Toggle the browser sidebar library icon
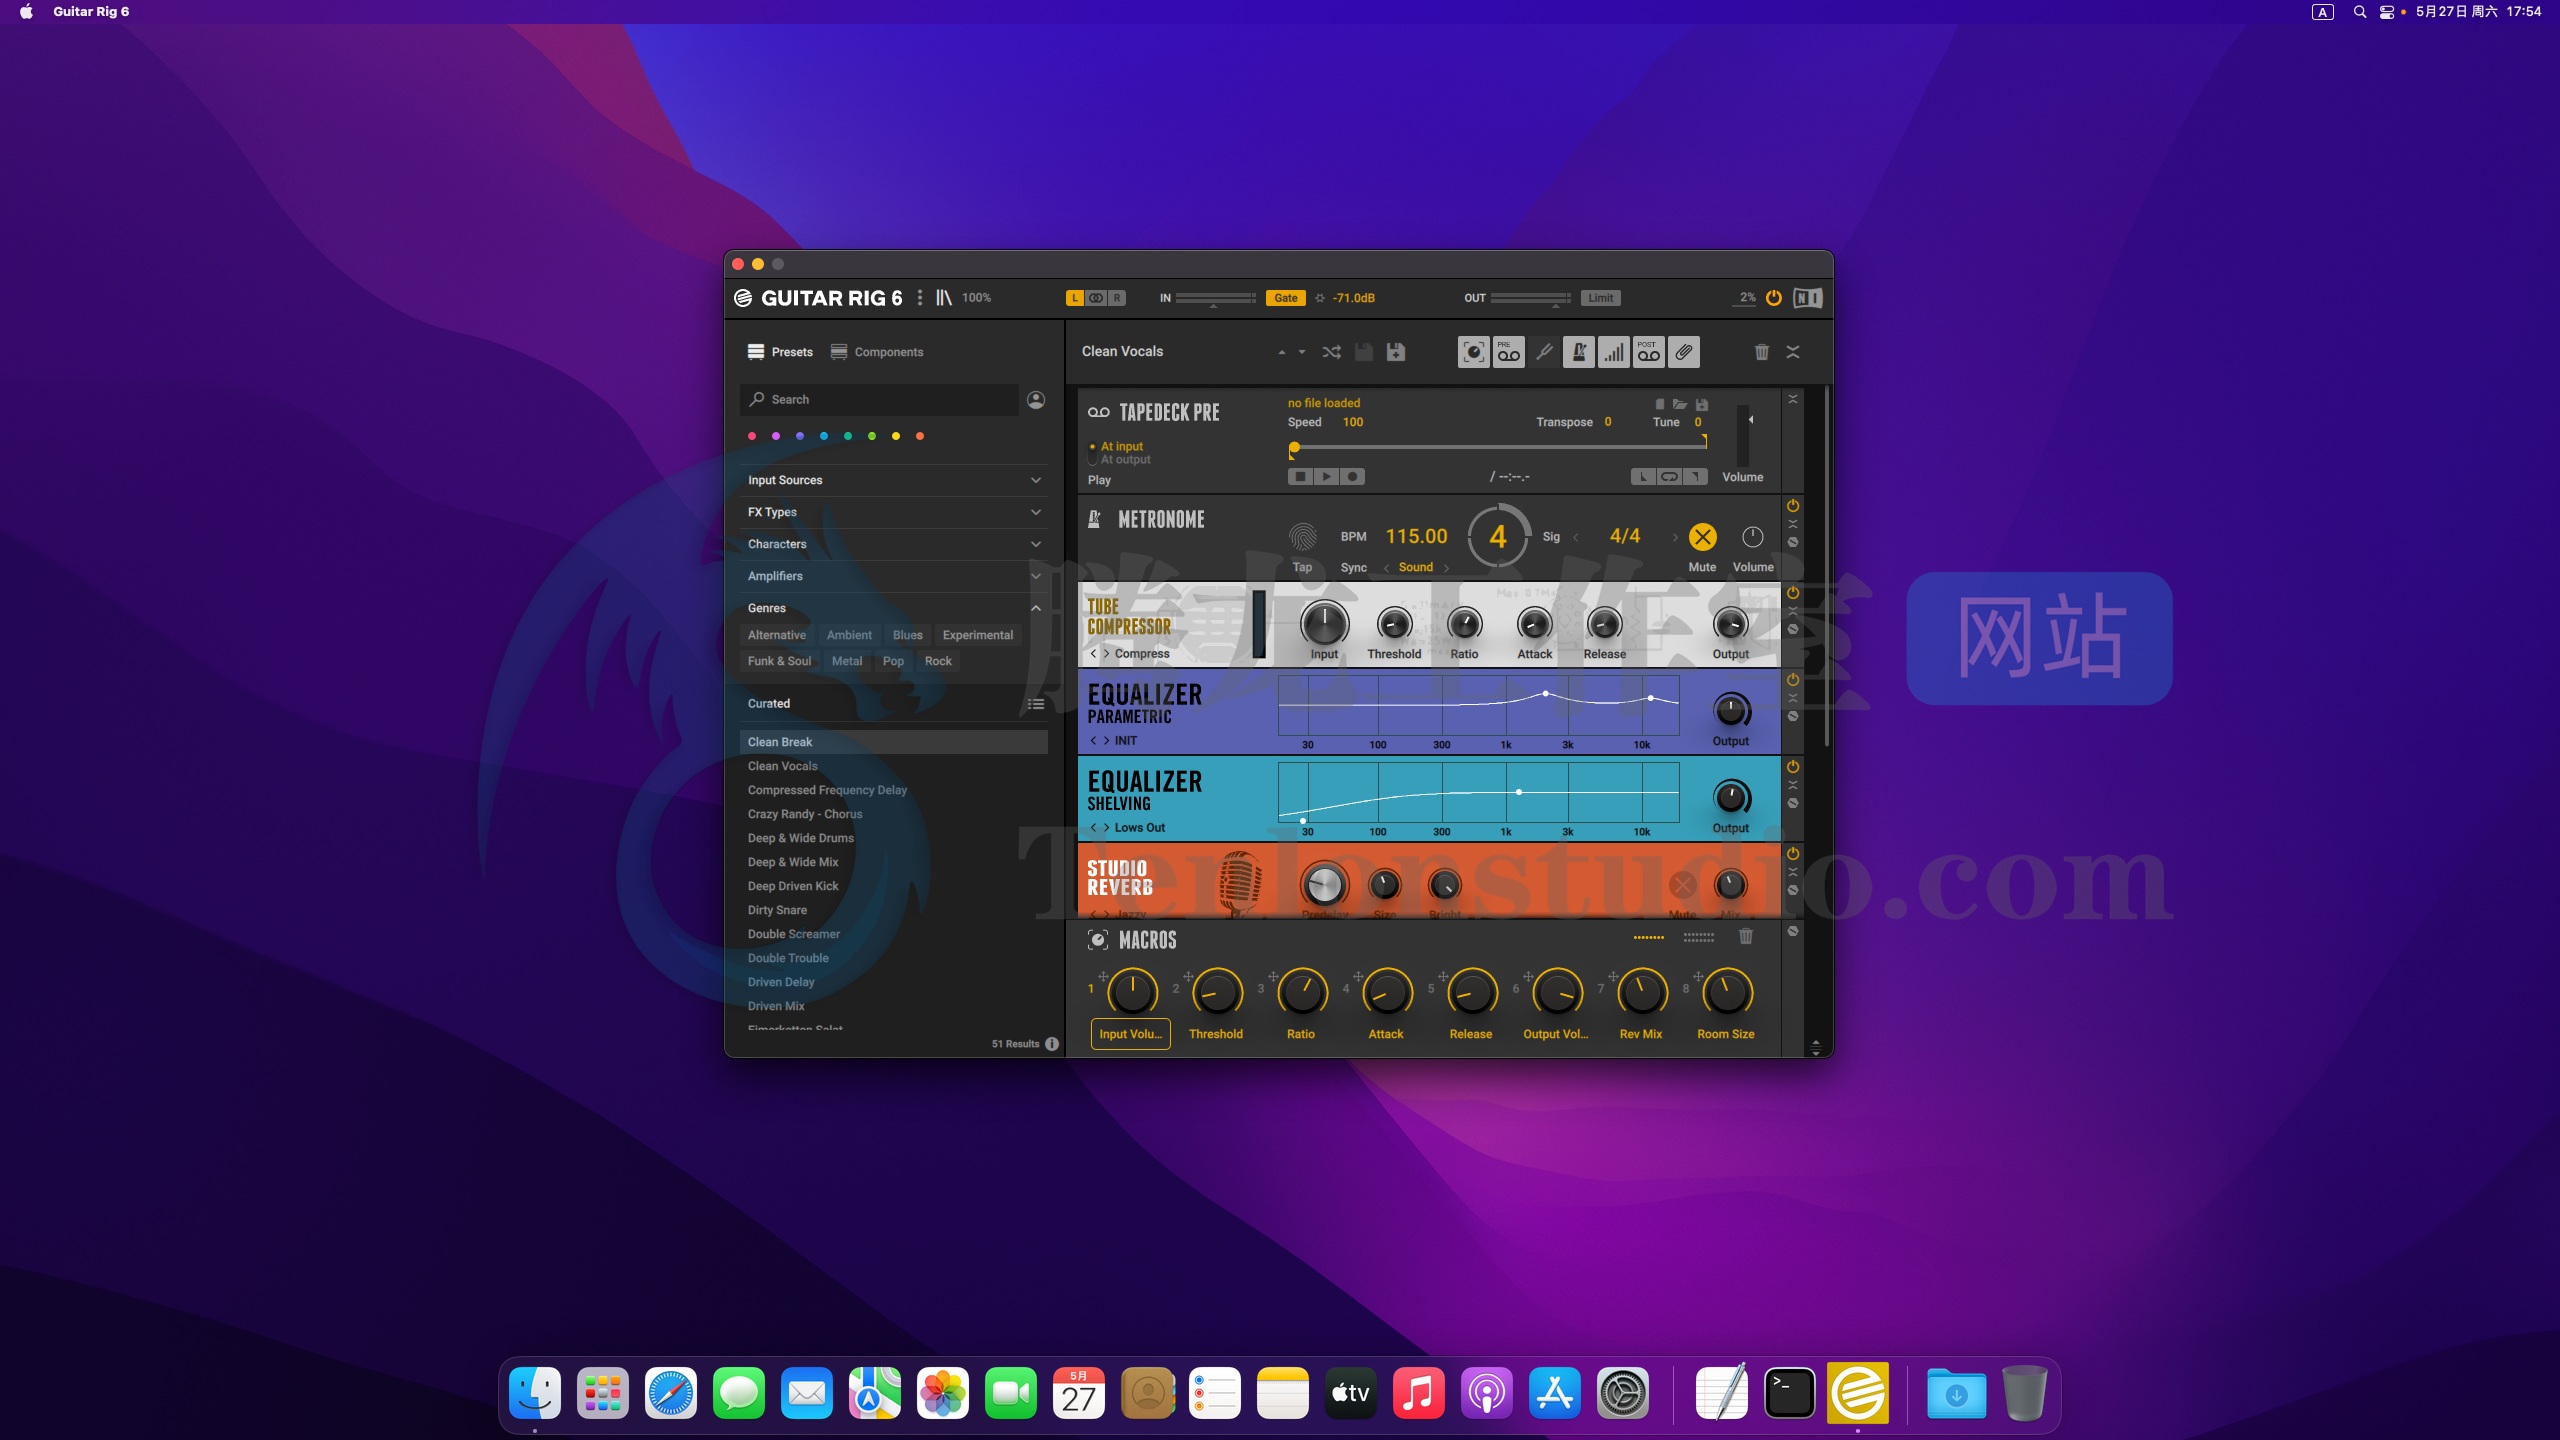2560x1440 pixels. click(x=943, y=298)
